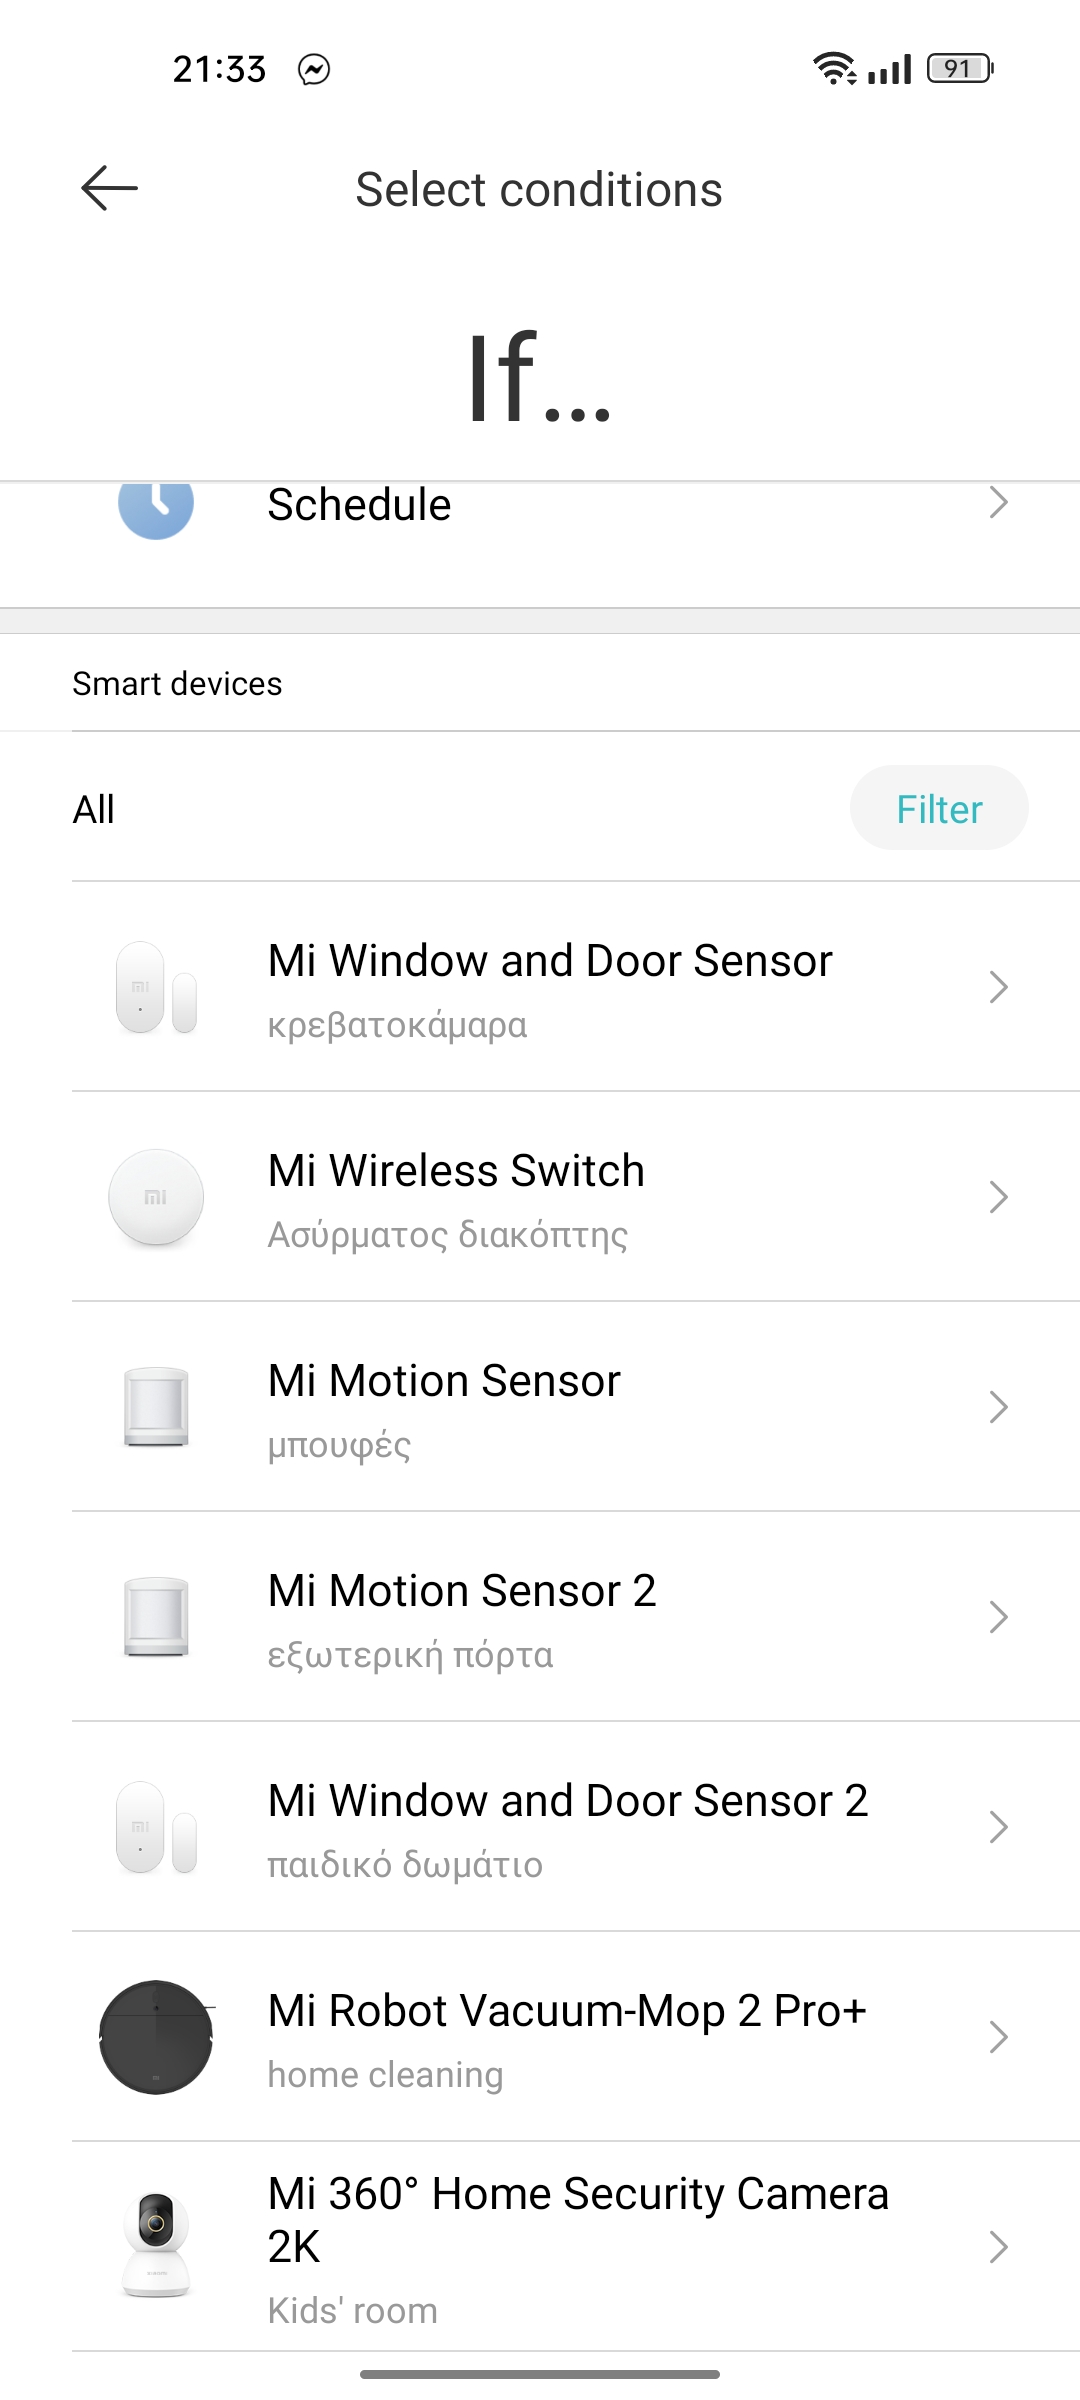Tap the Mi Wireless Switch device icon
The image size is (1080, 2400).
tap(156, 1197)
